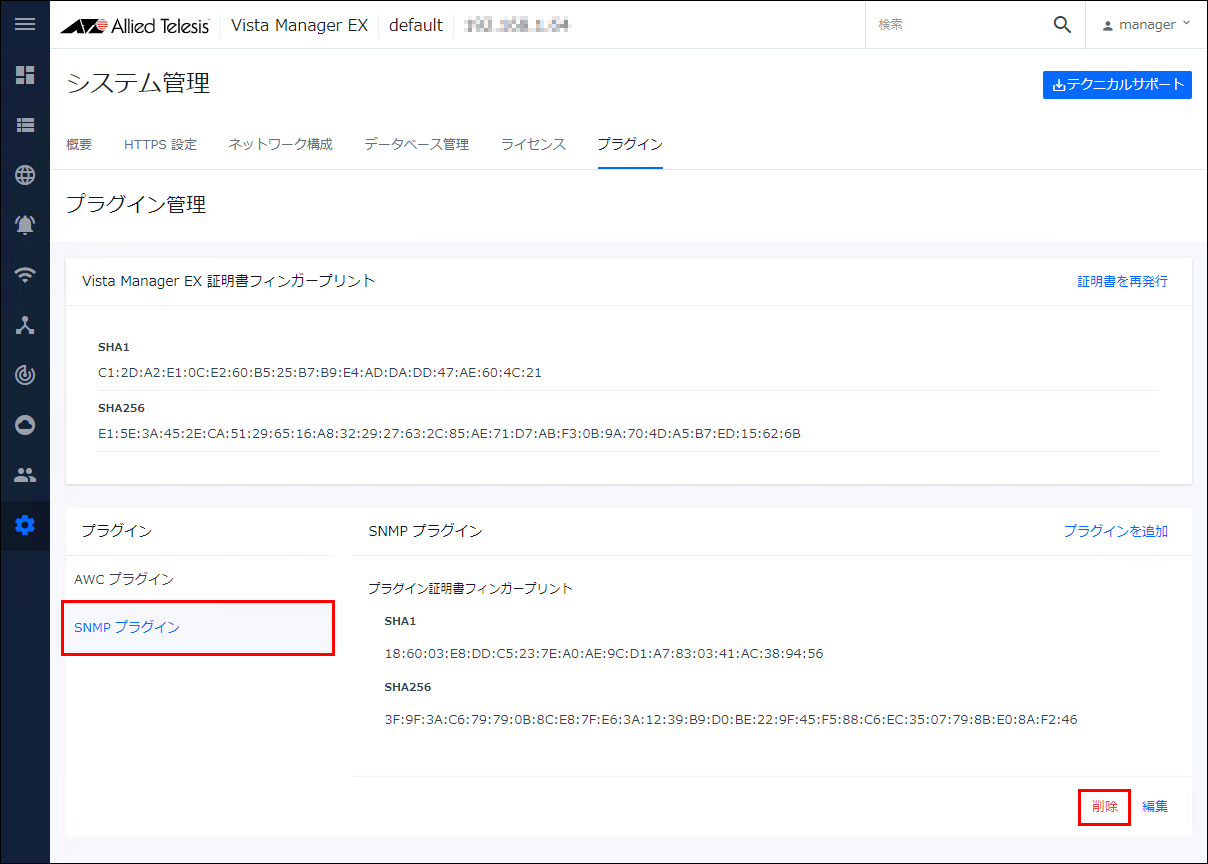Open the cloud sidebar icon
The height and width of the screenshot is (864, 1208).
coord(25,425)
